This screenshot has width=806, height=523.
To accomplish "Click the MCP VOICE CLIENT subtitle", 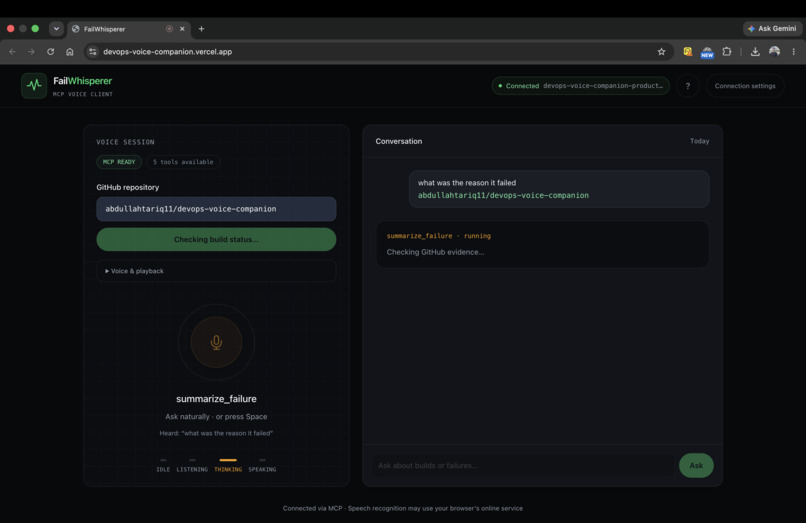I will click(83, 94).
